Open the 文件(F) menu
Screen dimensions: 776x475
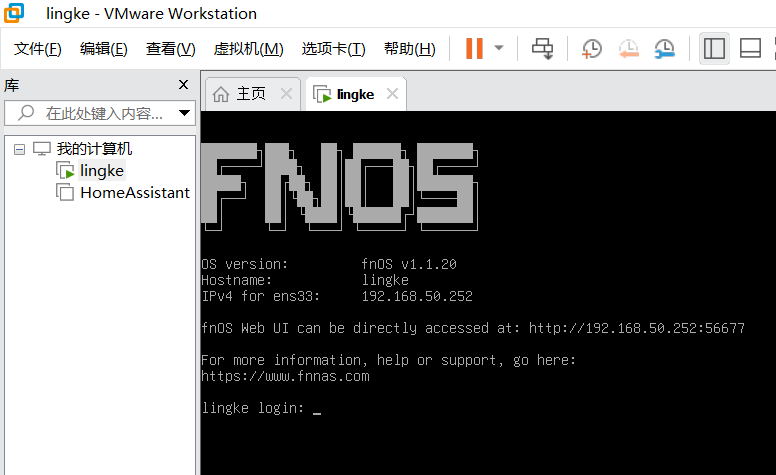point(38,48)
